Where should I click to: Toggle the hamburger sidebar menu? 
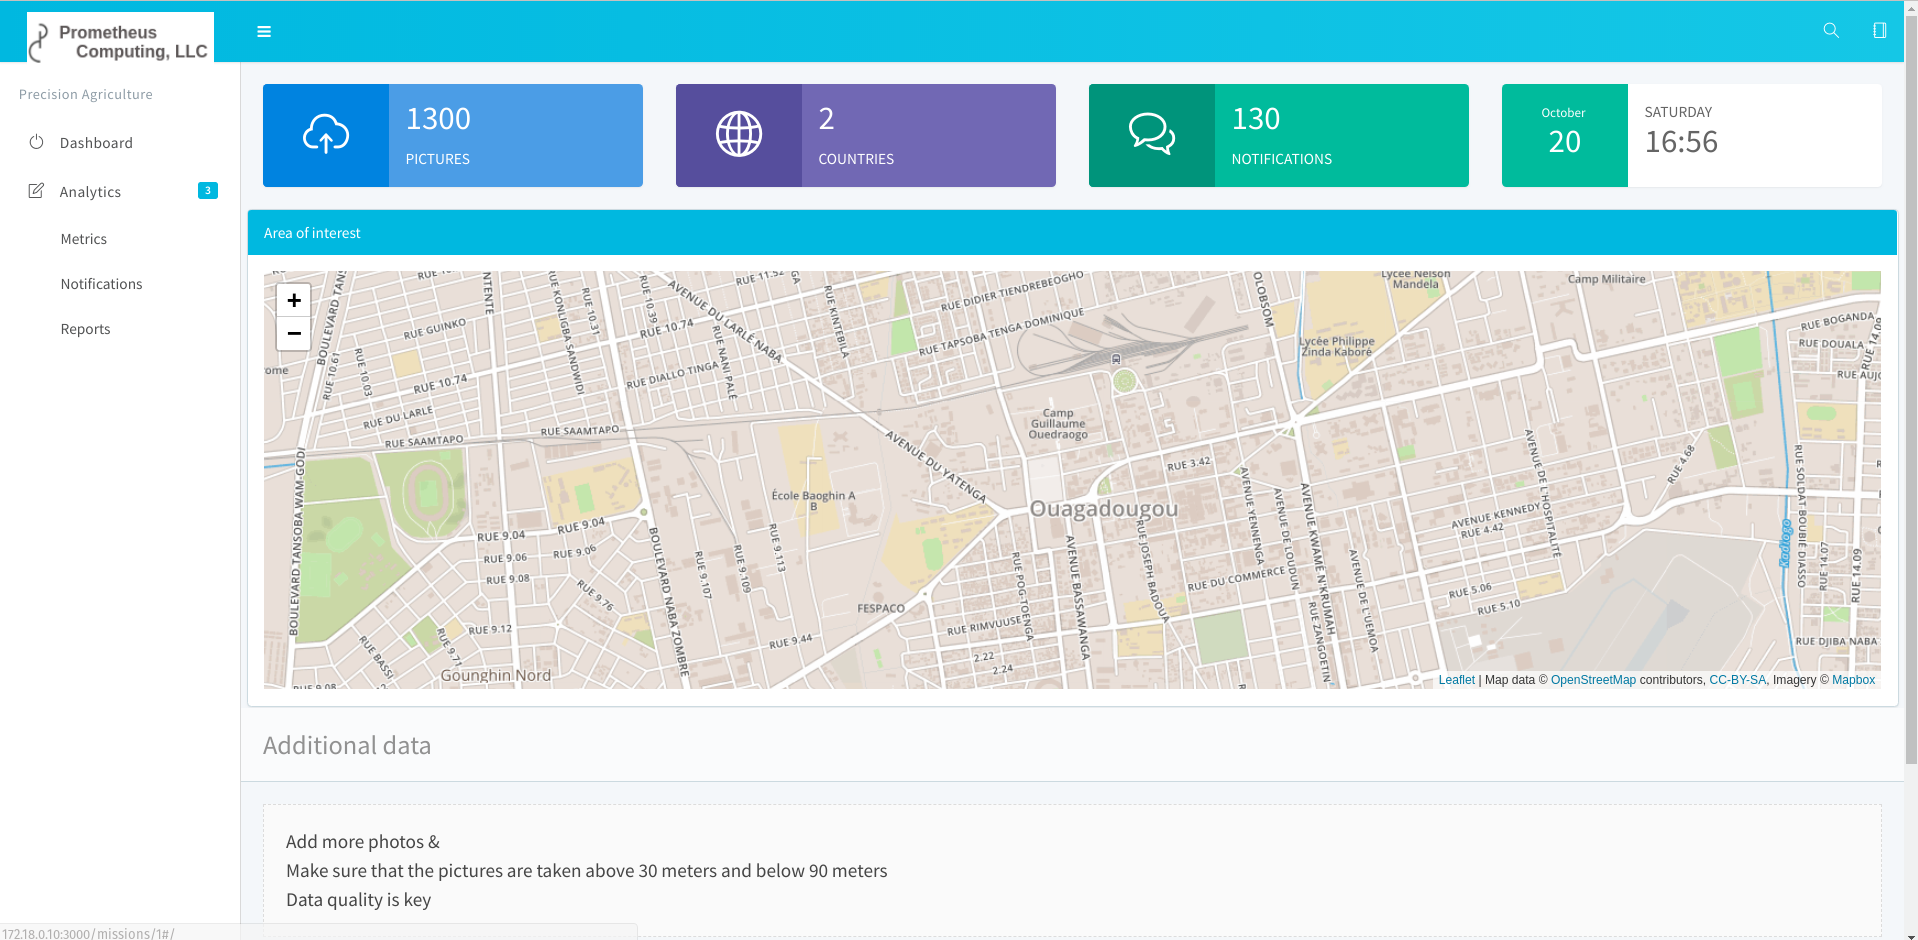[x=264, y=32]
